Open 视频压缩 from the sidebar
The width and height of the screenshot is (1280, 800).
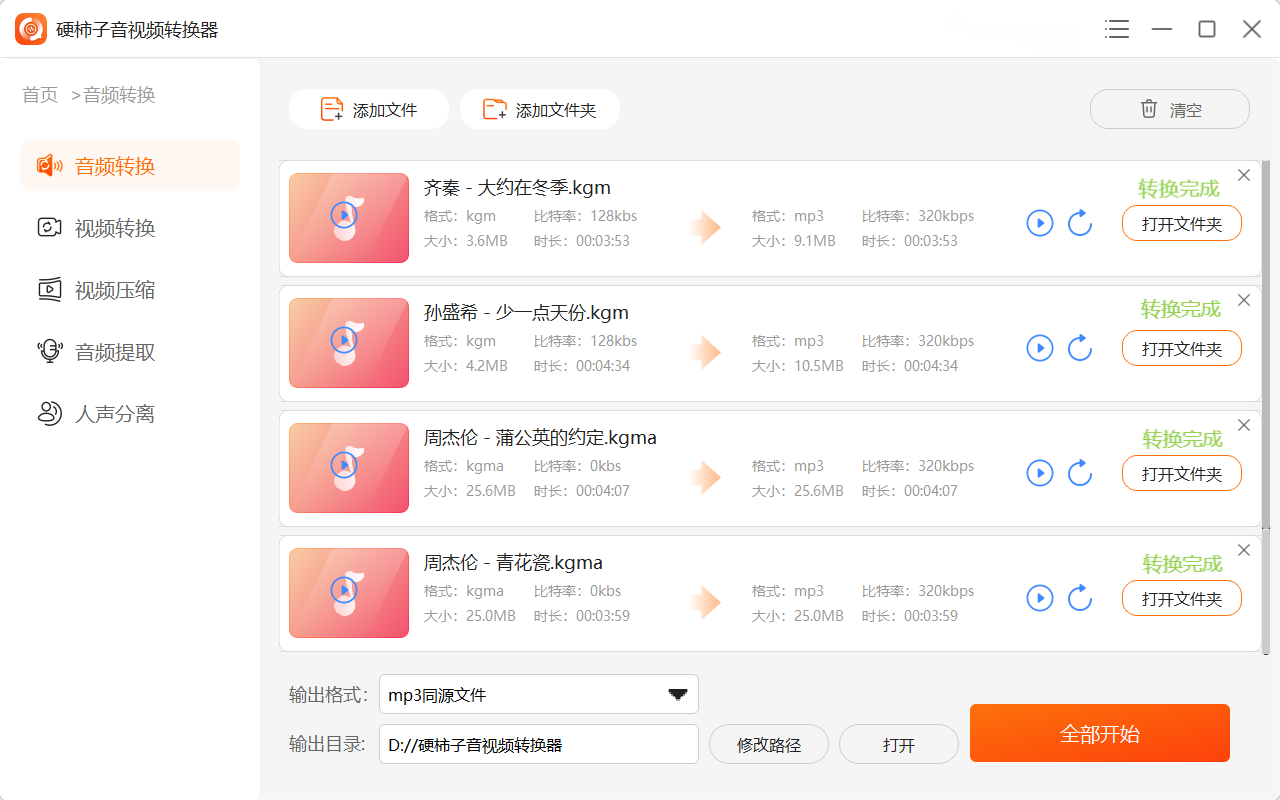coord(115,290)
